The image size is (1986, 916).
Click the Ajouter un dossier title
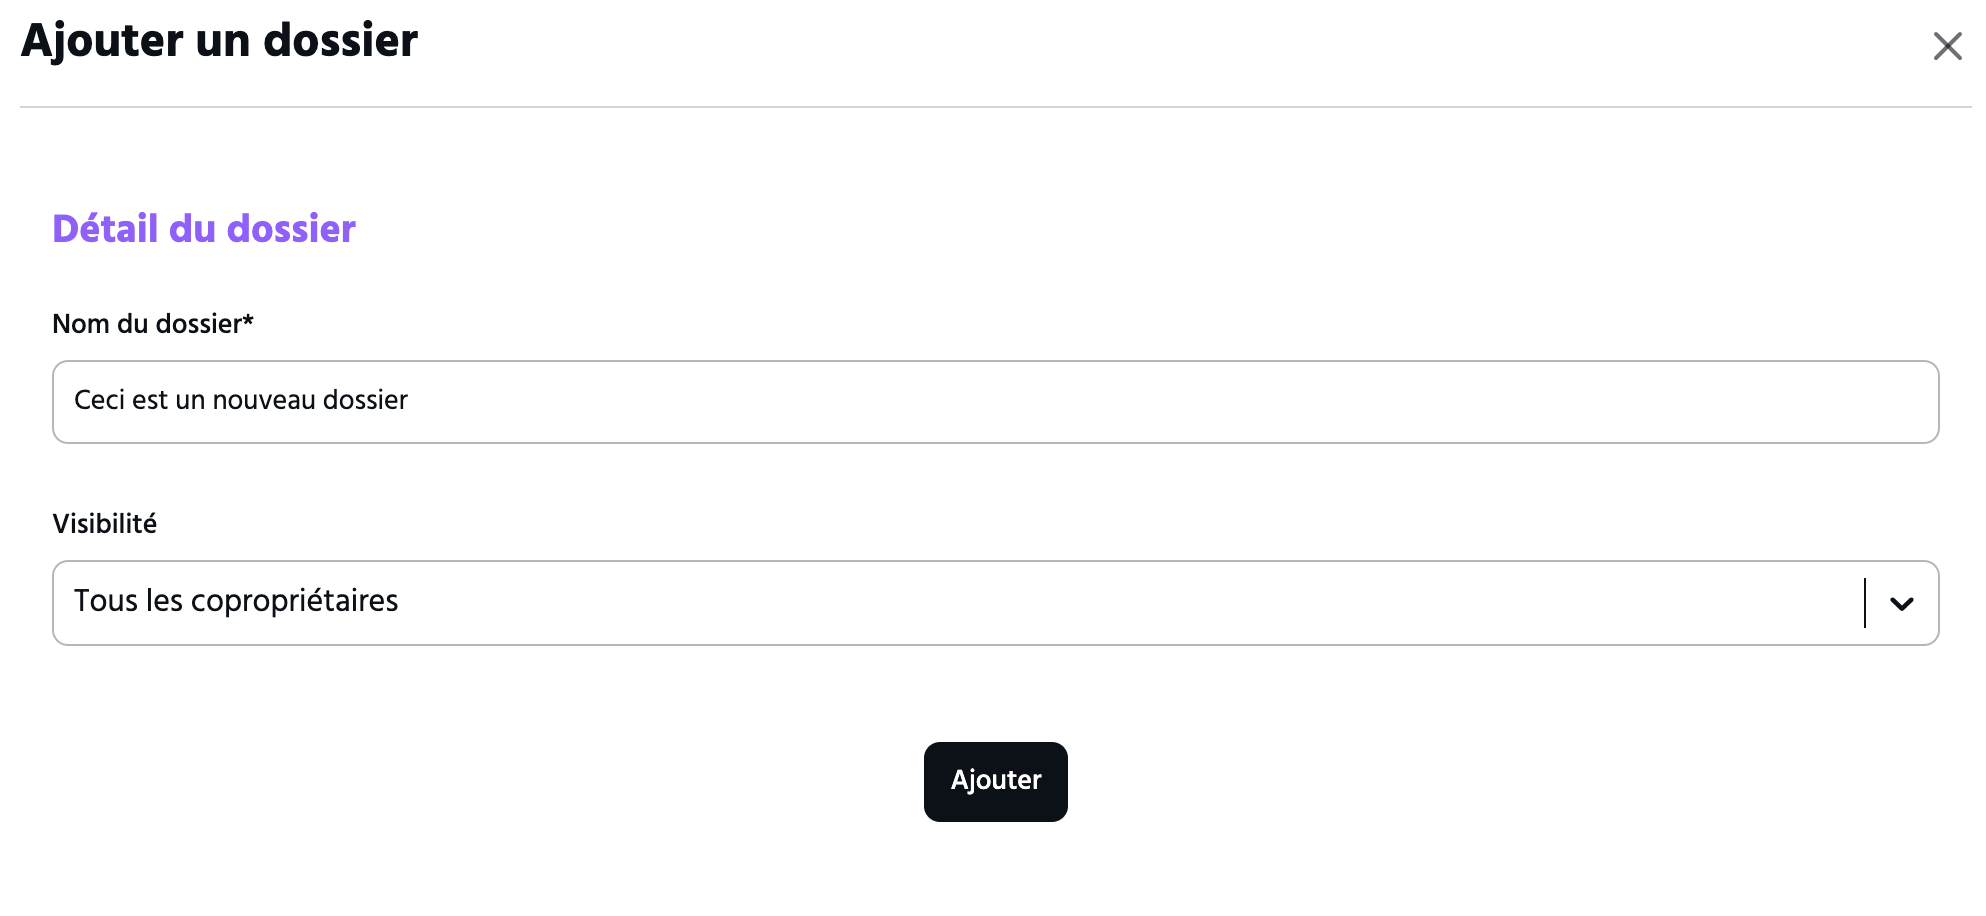pos(219,42)
